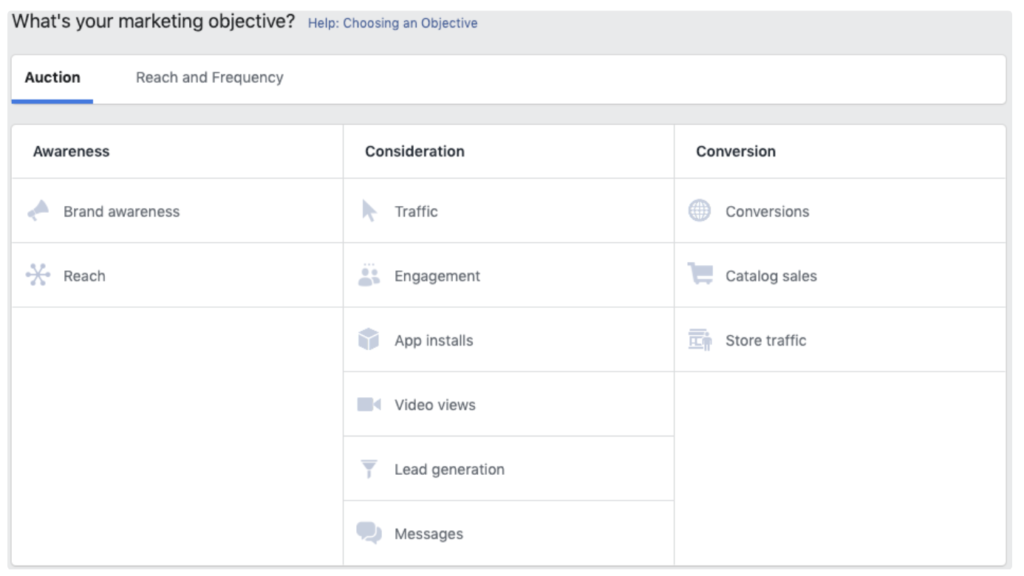Click the Consideration column header

pyautogui.click(x=415, y=152)
